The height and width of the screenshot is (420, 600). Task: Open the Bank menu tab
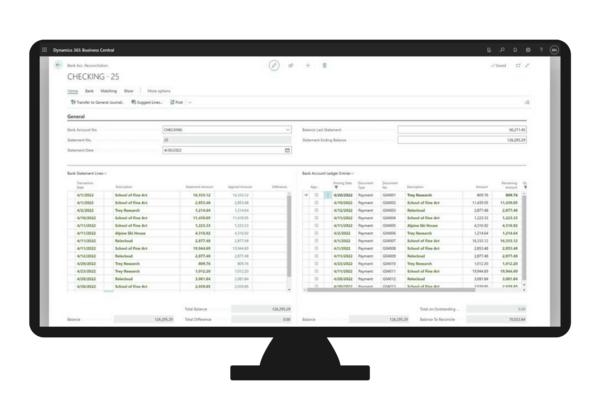pyautogui.click(x=89, y=90)
